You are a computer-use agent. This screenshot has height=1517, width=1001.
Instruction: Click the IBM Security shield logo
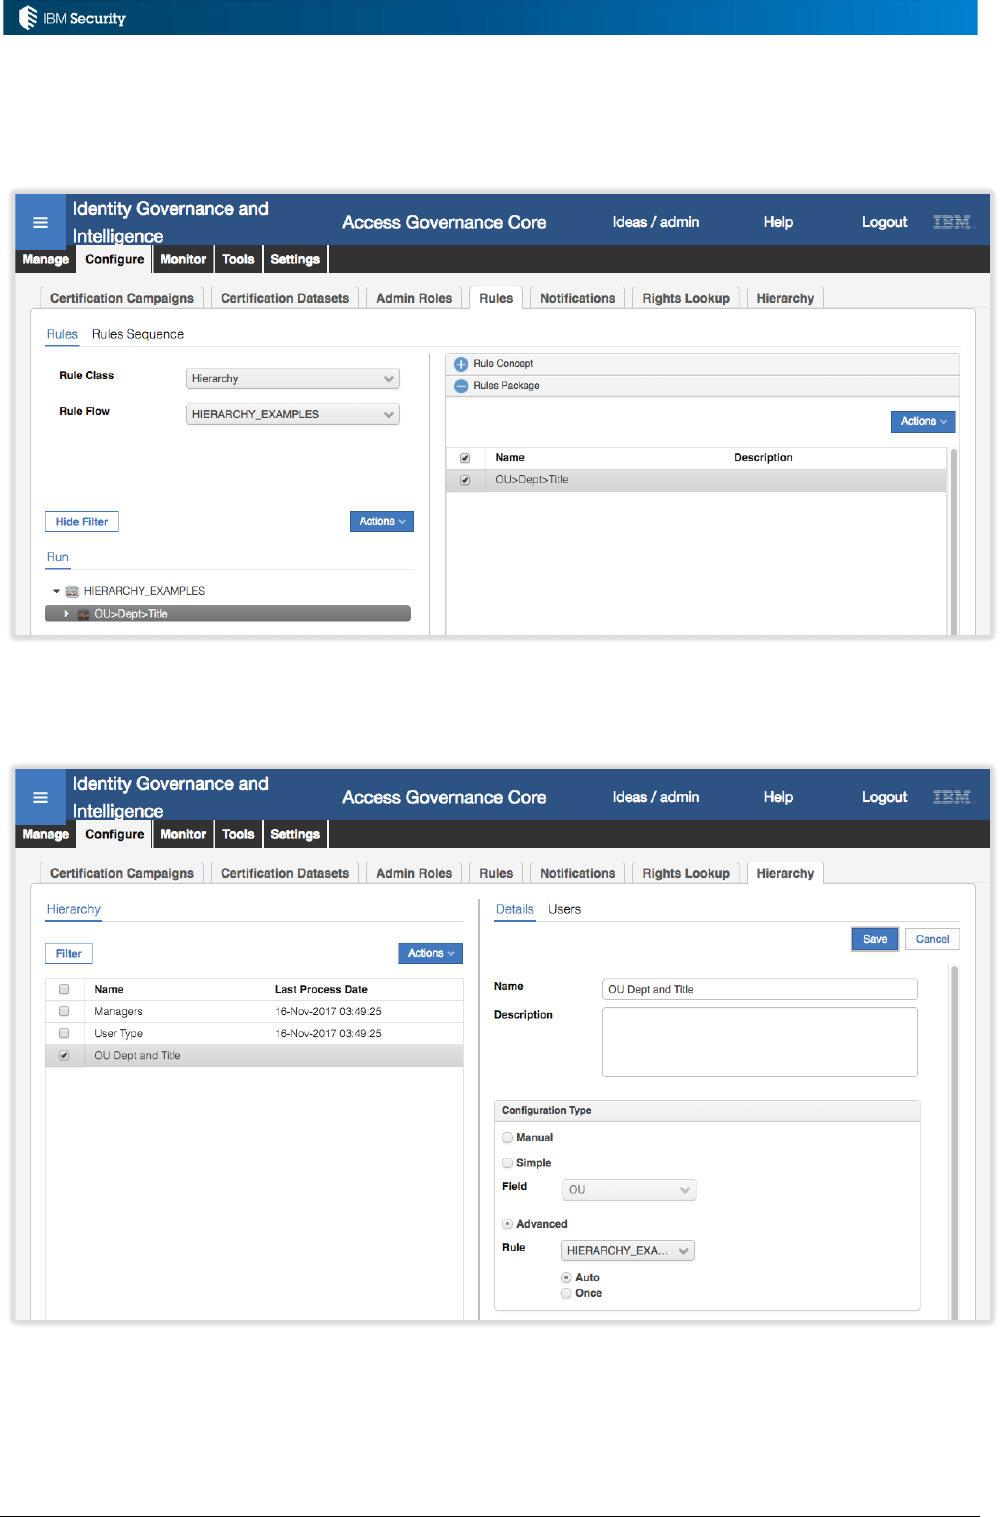pos(28,18)
